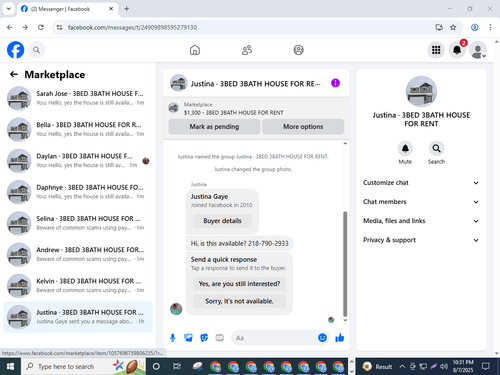Click the browser back arrow
Image resolution: width=500 pixels, height=375 pixels.
10,27
